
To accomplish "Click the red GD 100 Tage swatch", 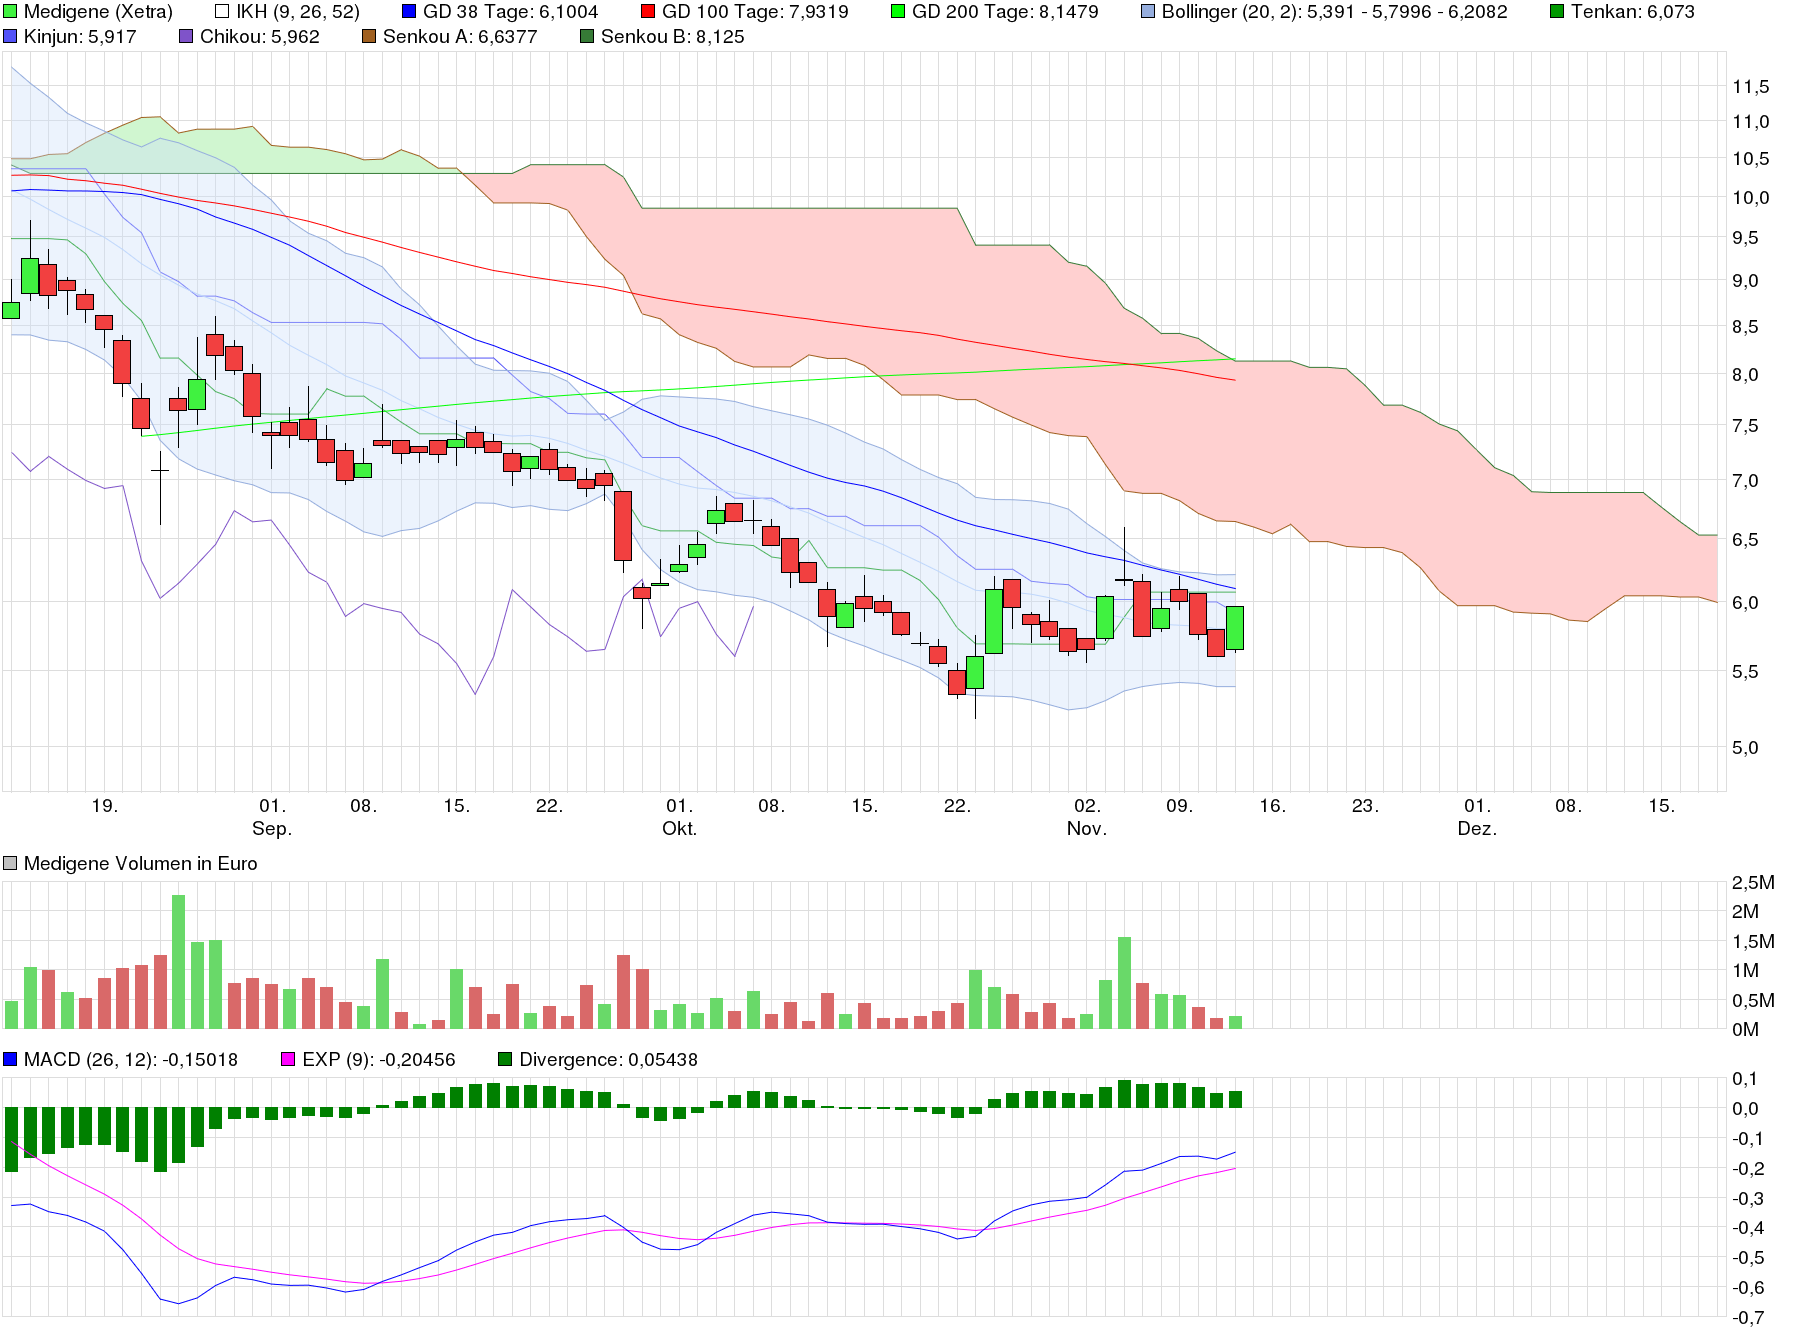I will pyautogui.click(x=648, y=12).
